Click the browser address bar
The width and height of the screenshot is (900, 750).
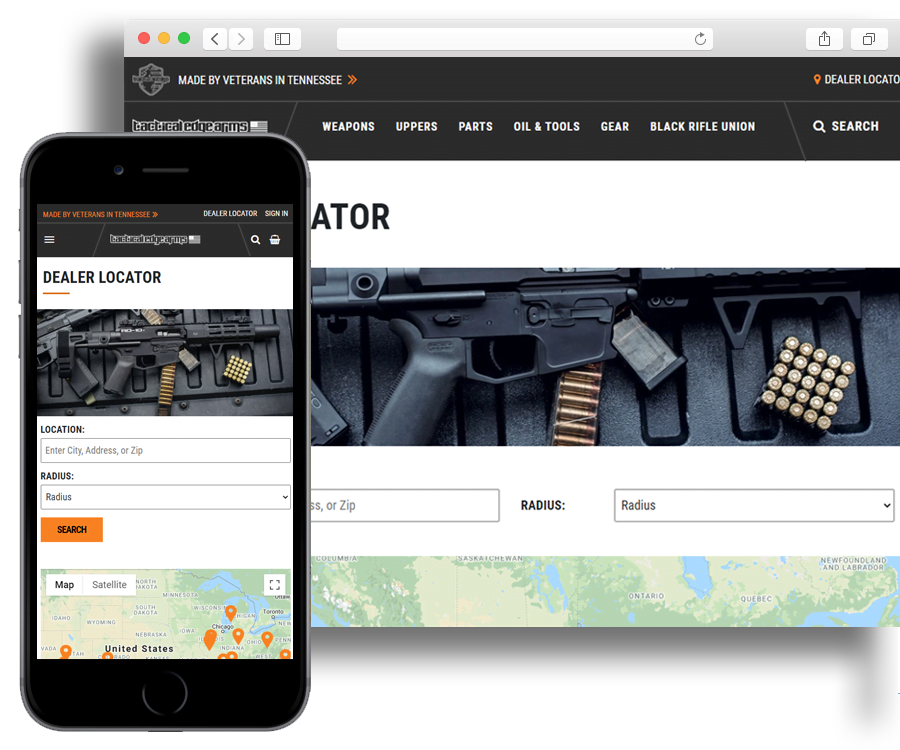coord(525,39)
